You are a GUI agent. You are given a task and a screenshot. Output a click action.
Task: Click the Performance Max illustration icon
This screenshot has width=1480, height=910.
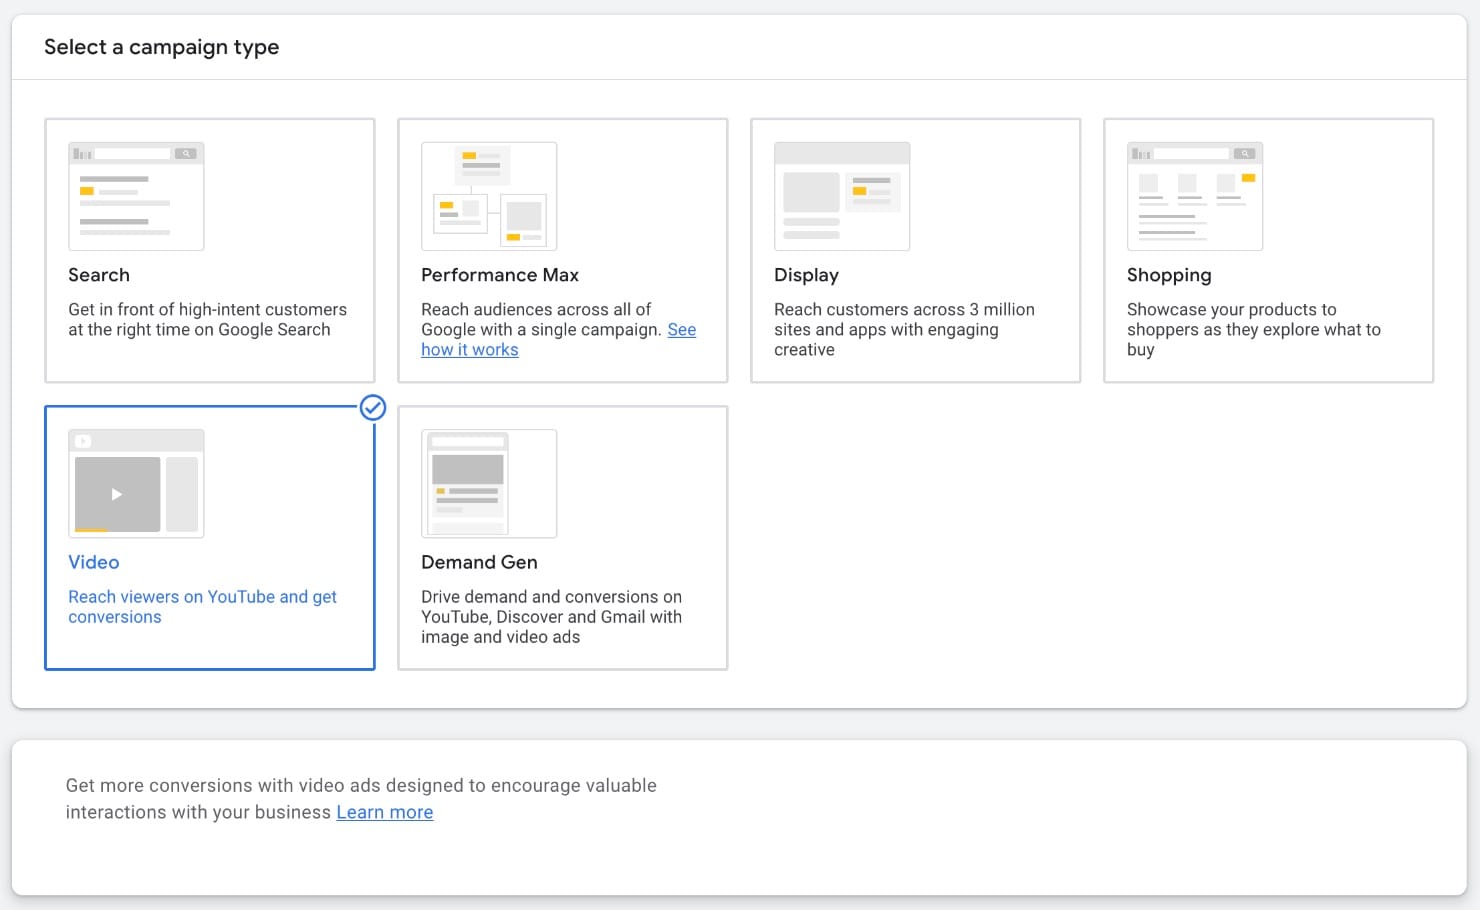(489, 196)
